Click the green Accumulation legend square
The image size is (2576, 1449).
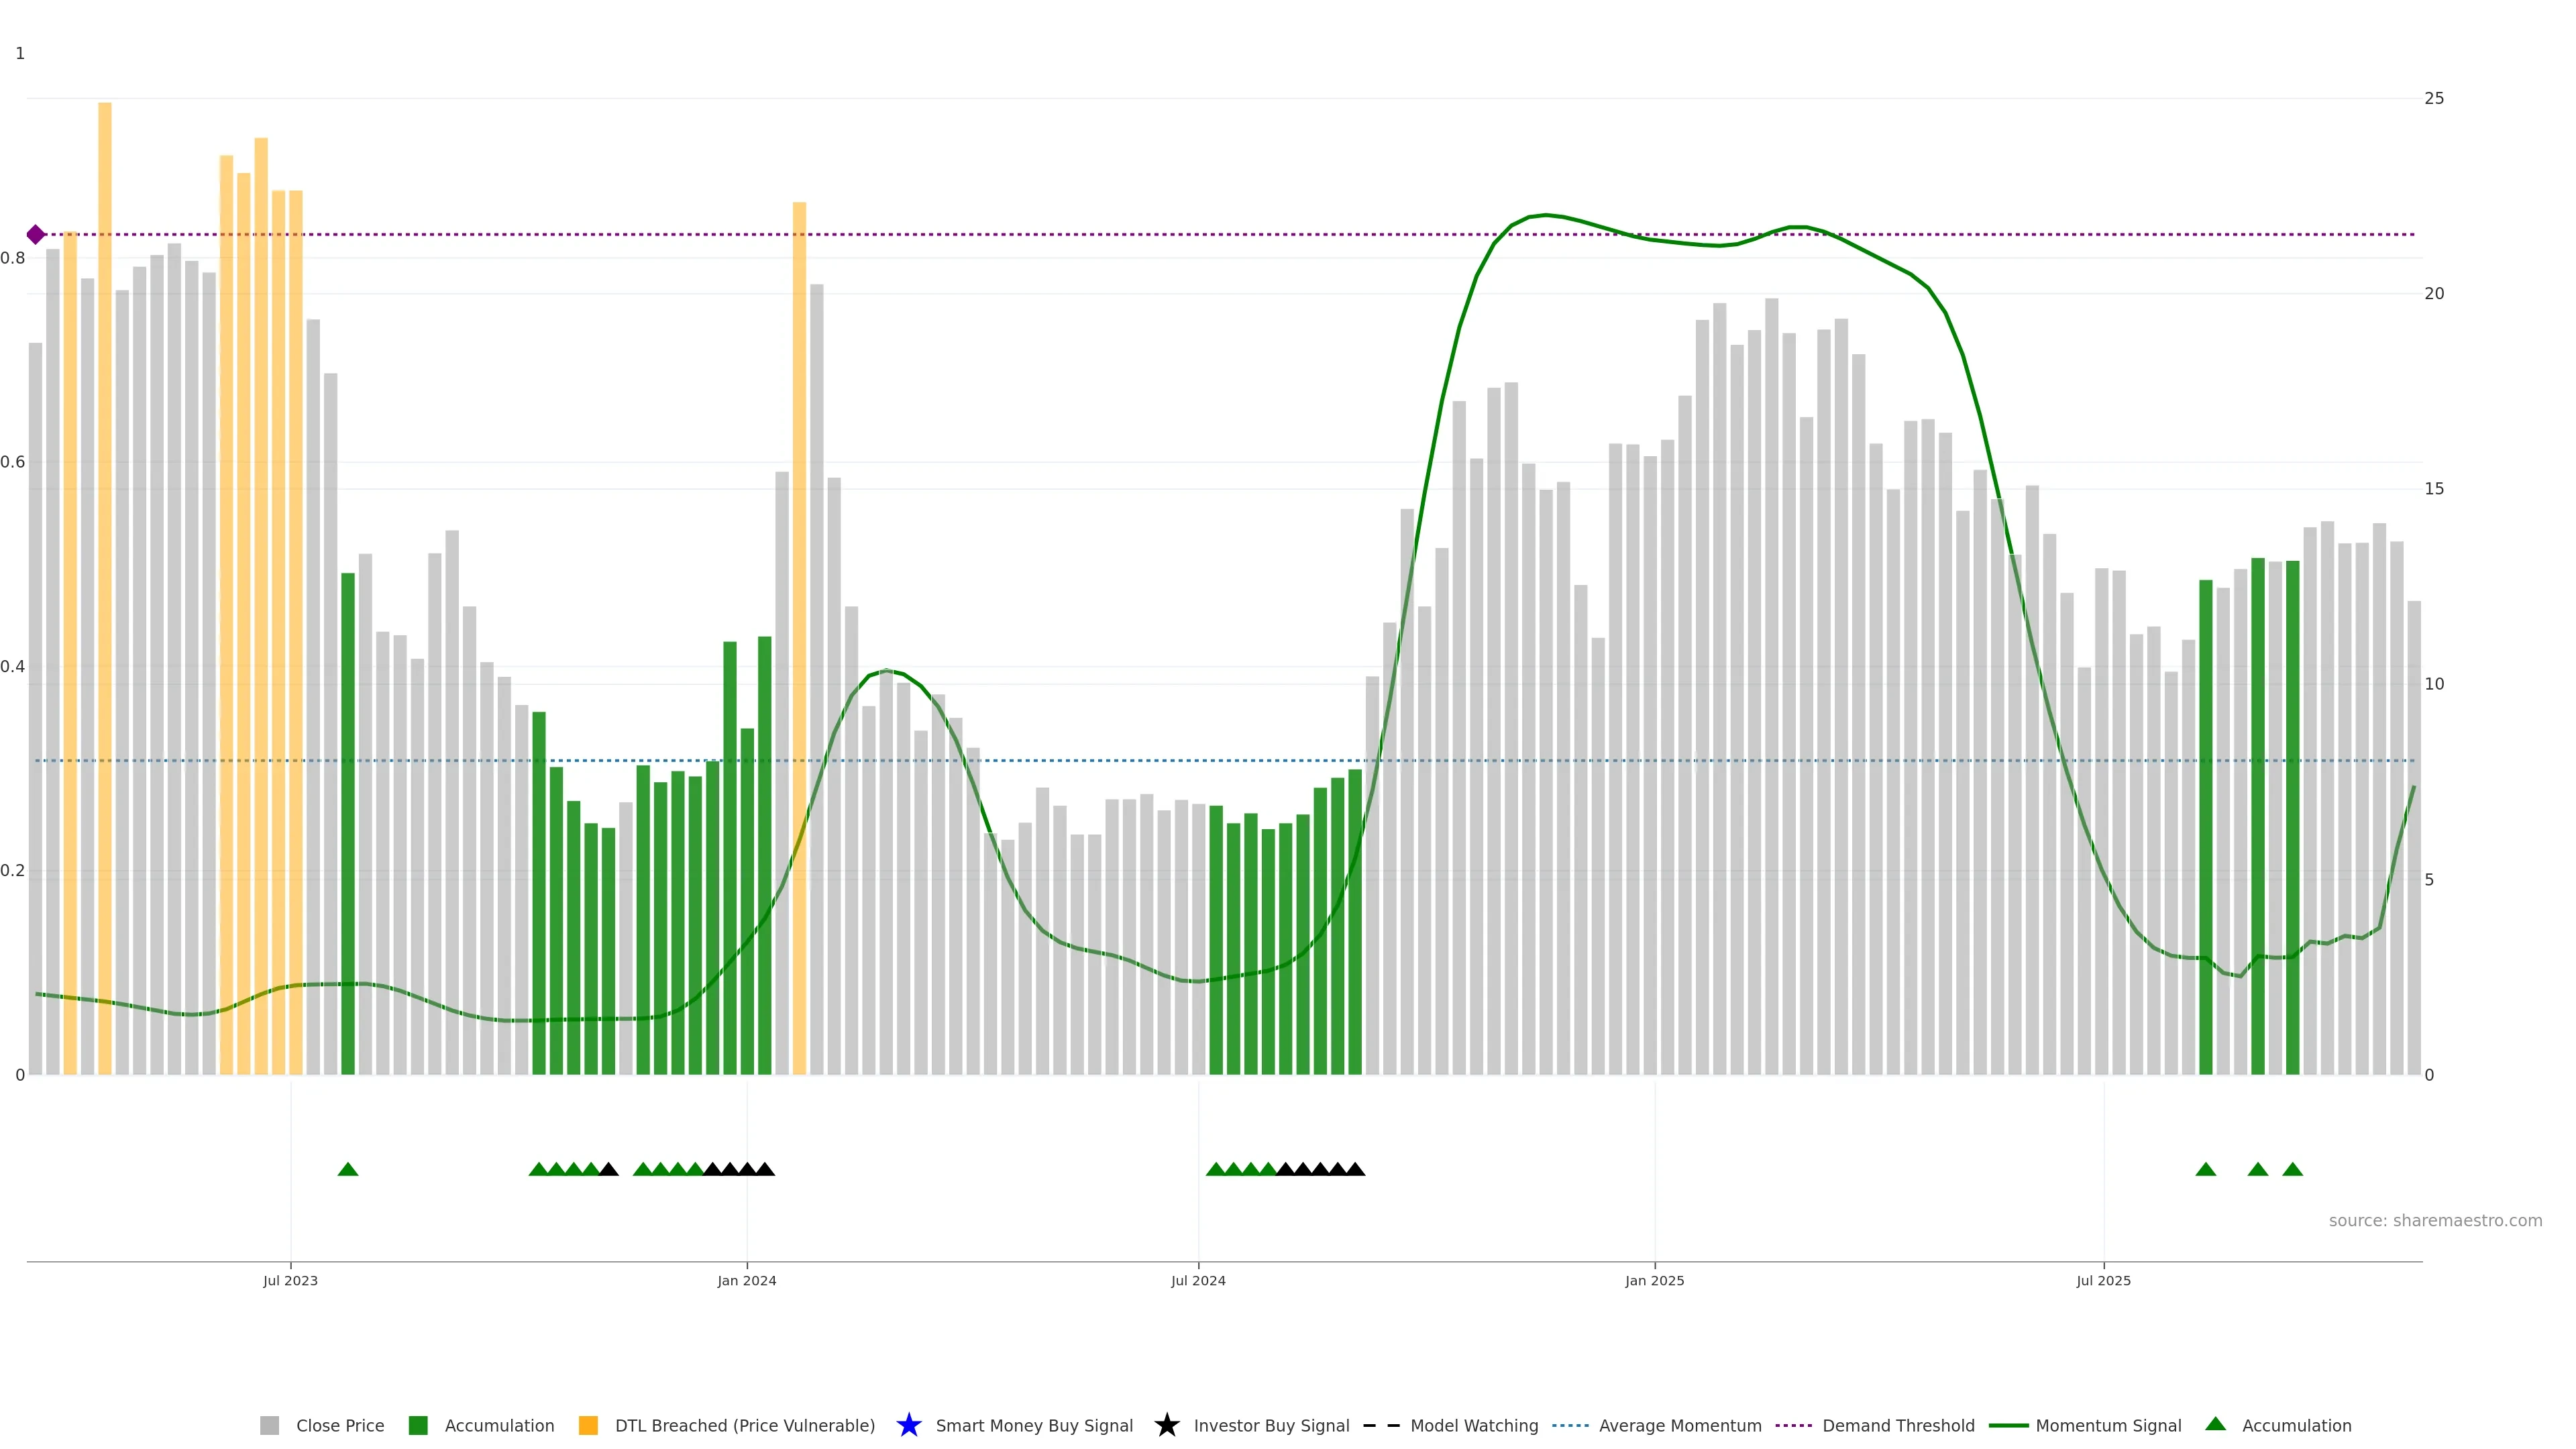(418, 1425)
